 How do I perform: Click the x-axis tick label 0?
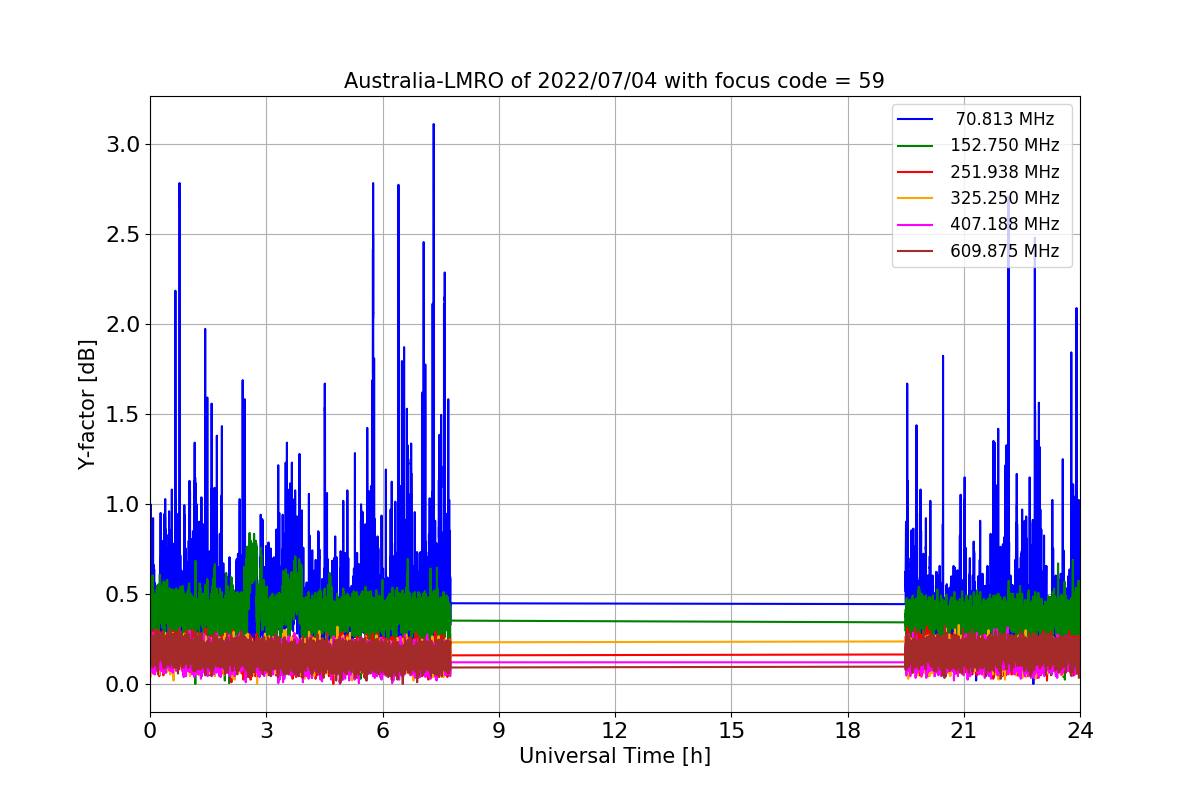150,731
